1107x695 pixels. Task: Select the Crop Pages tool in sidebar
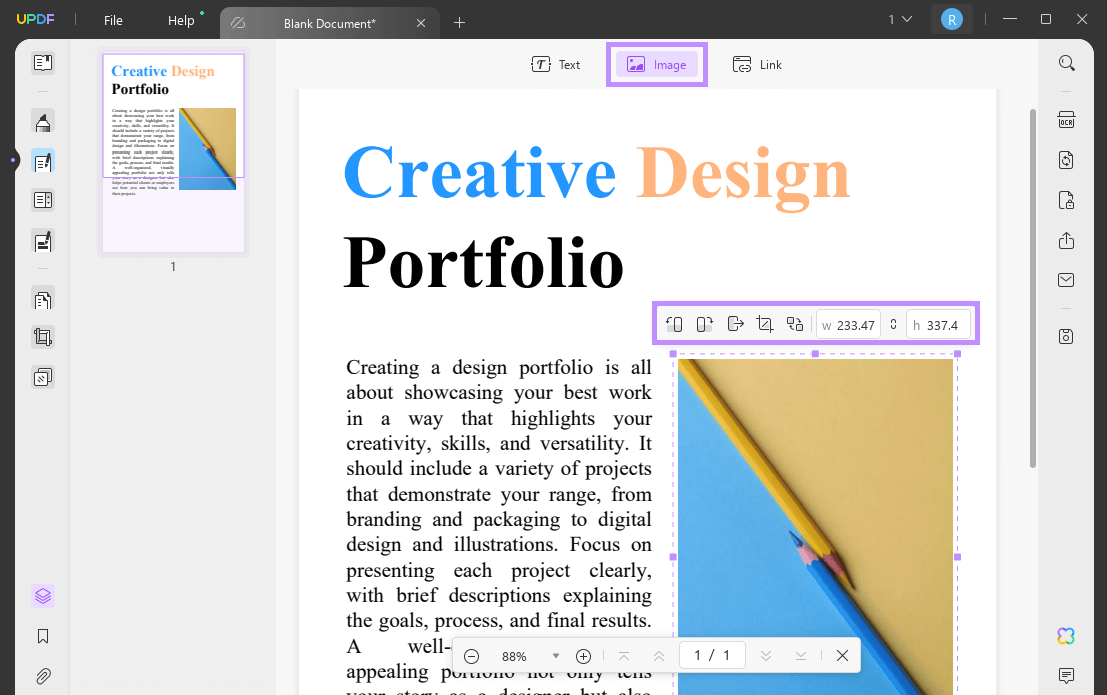(43, 337)
